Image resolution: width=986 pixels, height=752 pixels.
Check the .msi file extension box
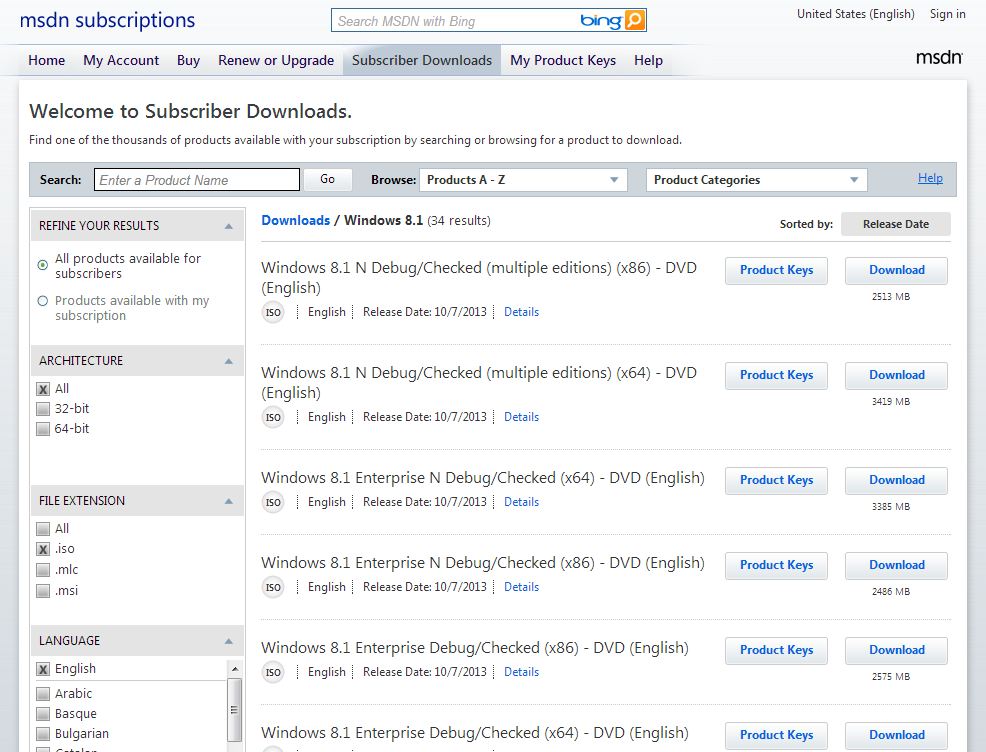(x=43, y=591)
